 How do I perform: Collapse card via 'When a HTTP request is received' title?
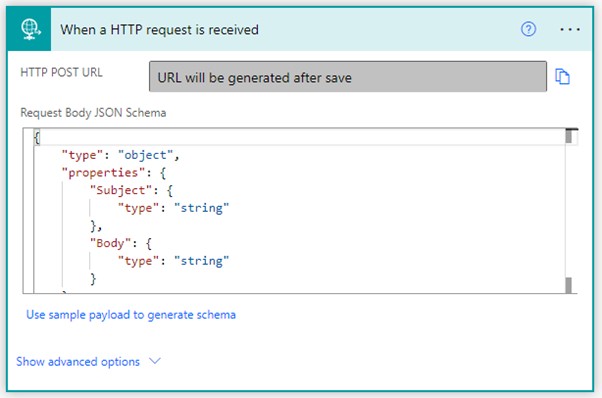159,30
